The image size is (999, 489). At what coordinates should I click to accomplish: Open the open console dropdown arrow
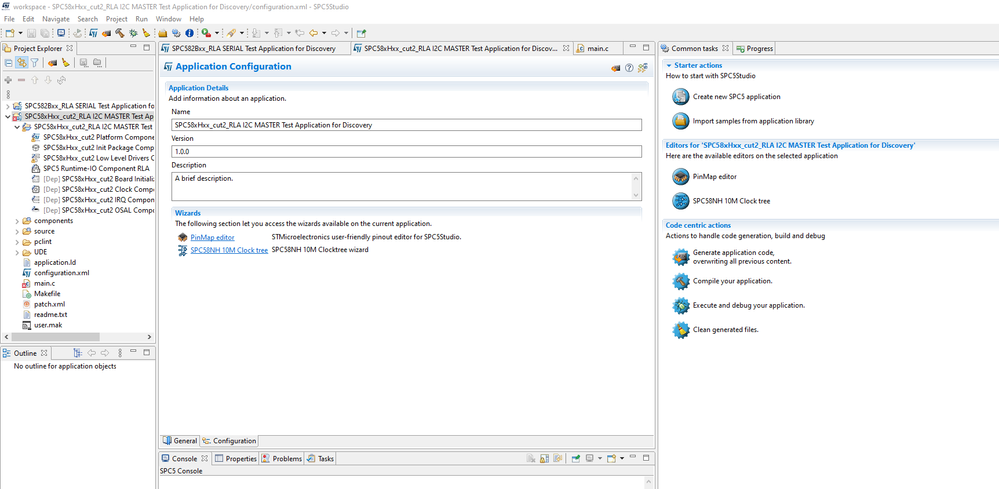point(622,458)
